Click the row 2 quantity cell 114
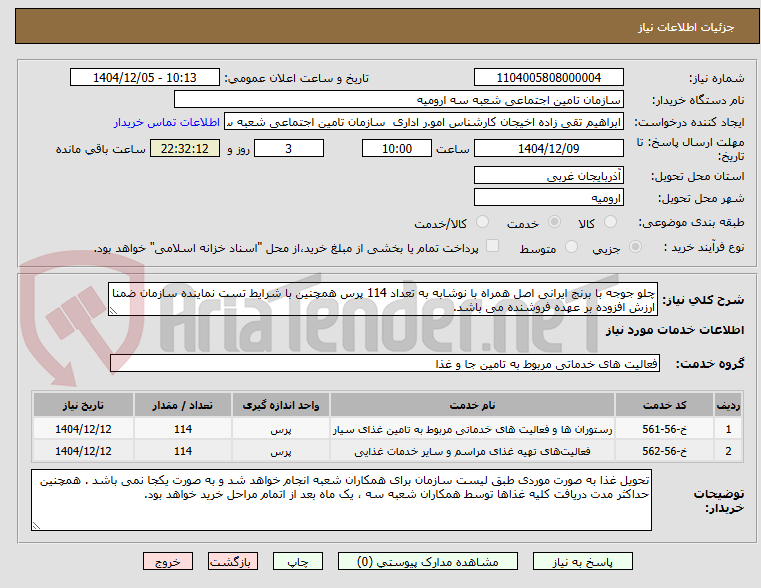 tap(182, 451)
